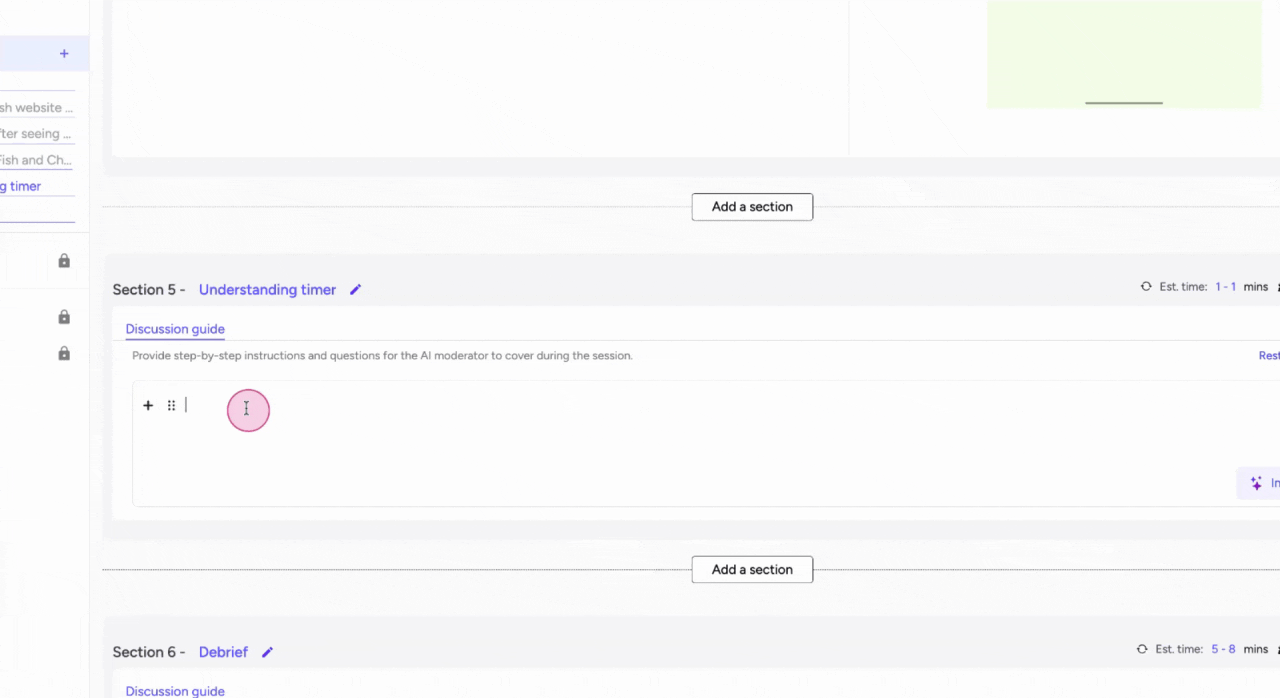Click the plus icon inside the discussion guide editor
1280x698 pixels.
pyautogui.click(x=148, y=405)
